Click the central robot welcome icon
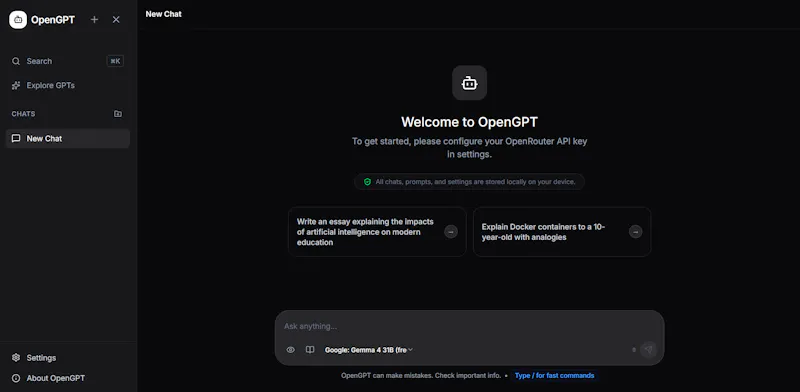800x392 pixels. tap(469, 83)
